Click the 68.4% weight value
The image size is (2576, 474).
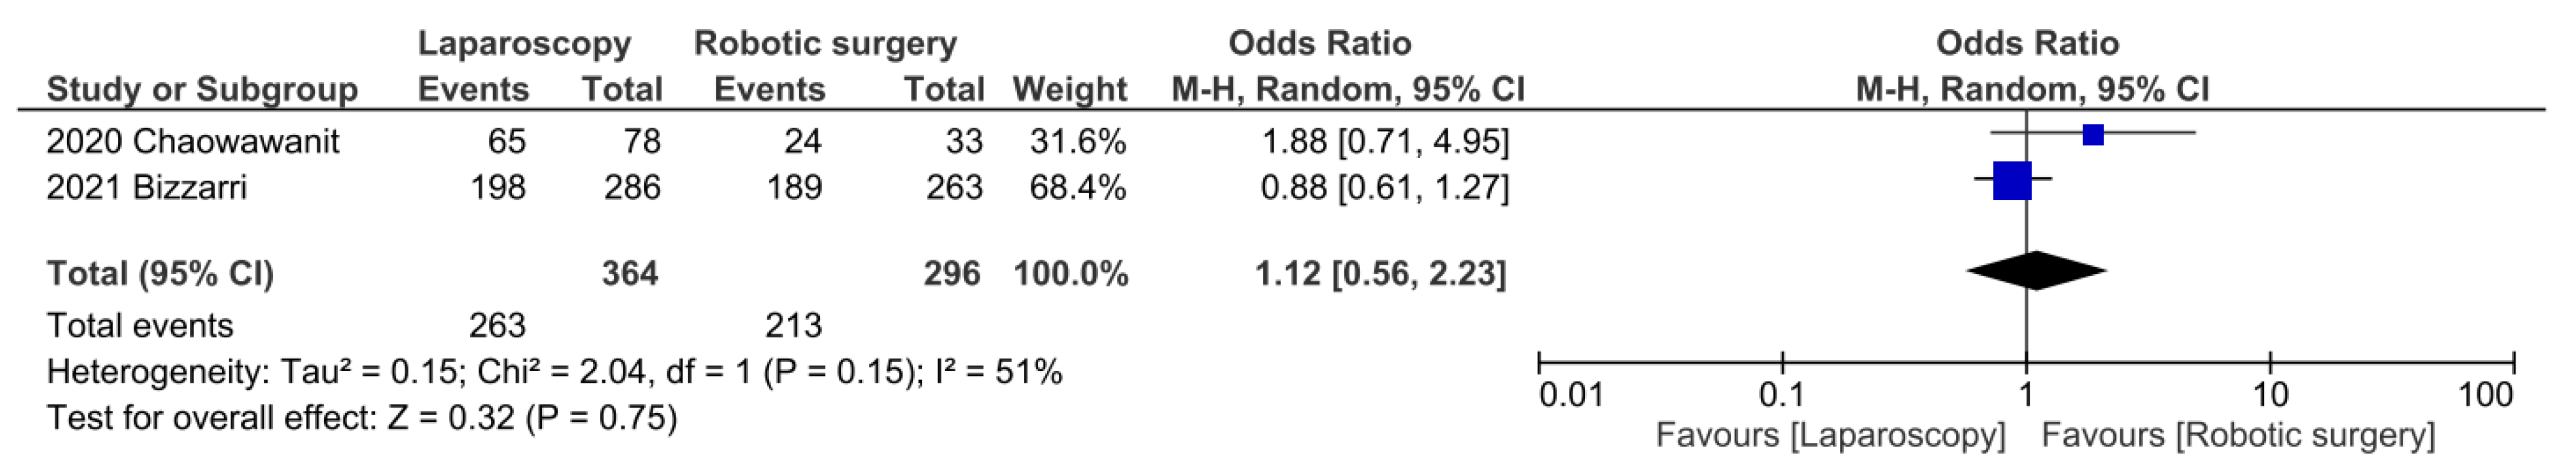click(x=1078, y=187)
